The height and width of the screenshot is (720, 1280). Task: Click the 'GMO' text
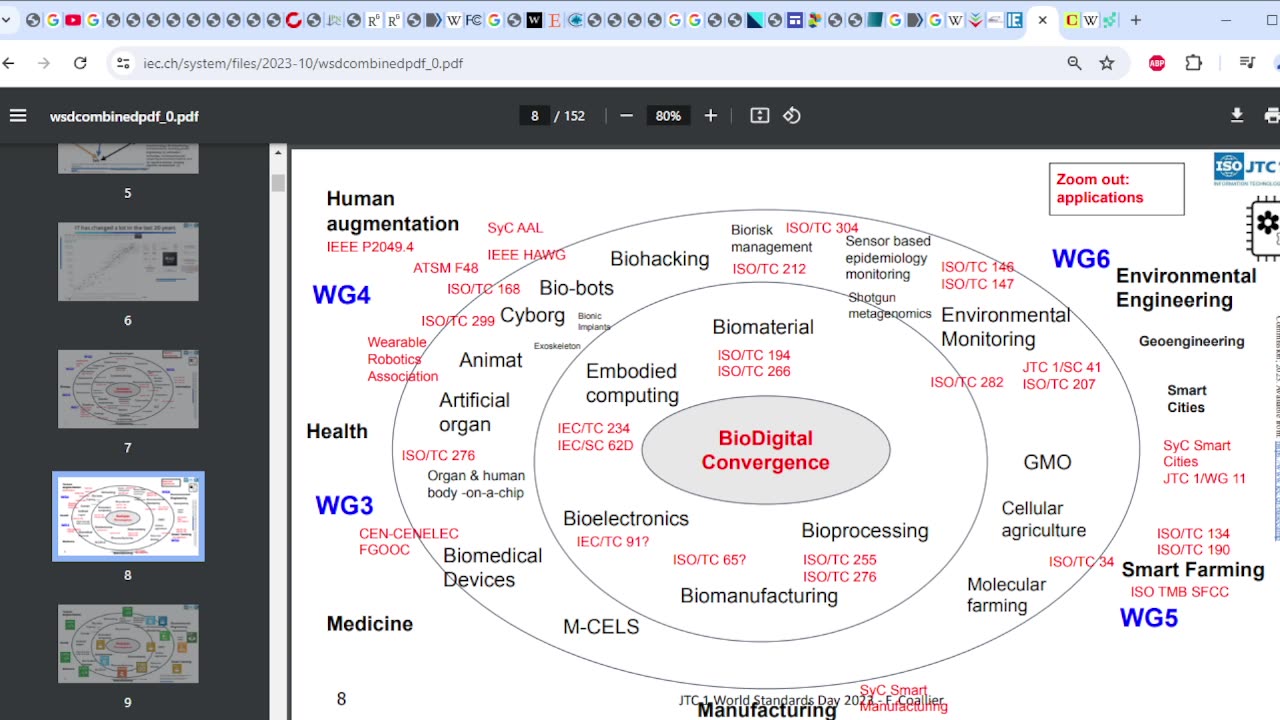point(1047,463)
